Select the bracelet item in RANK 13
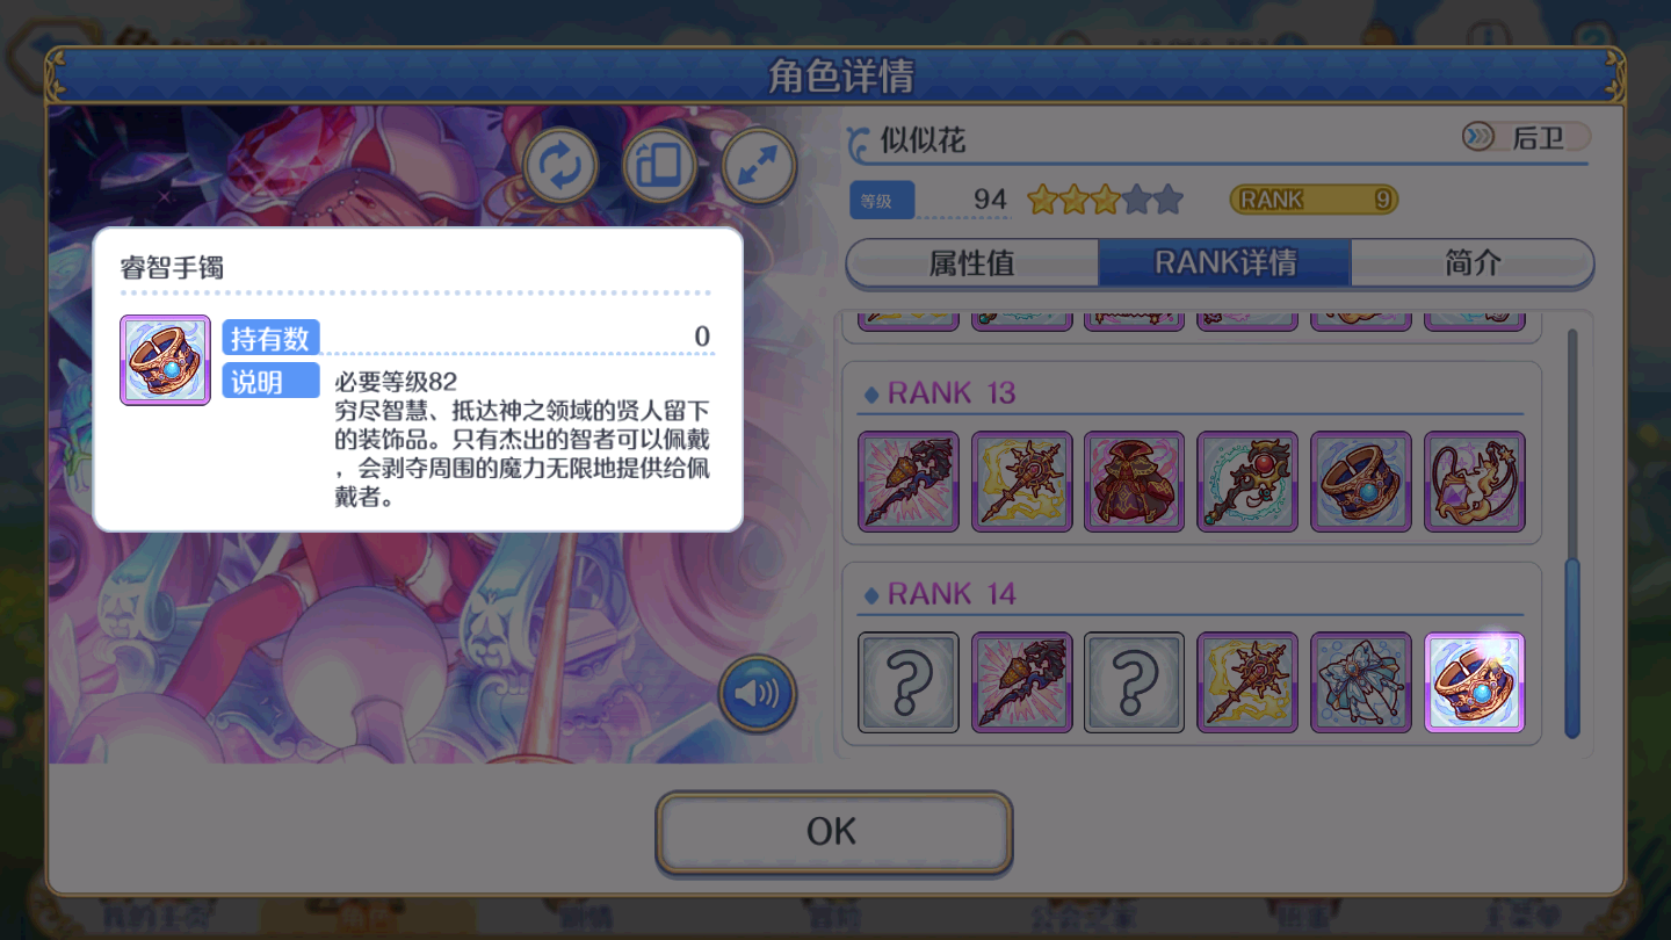Image resolution: width=1671 pixels, height=940 pixels. (1360, 481)
